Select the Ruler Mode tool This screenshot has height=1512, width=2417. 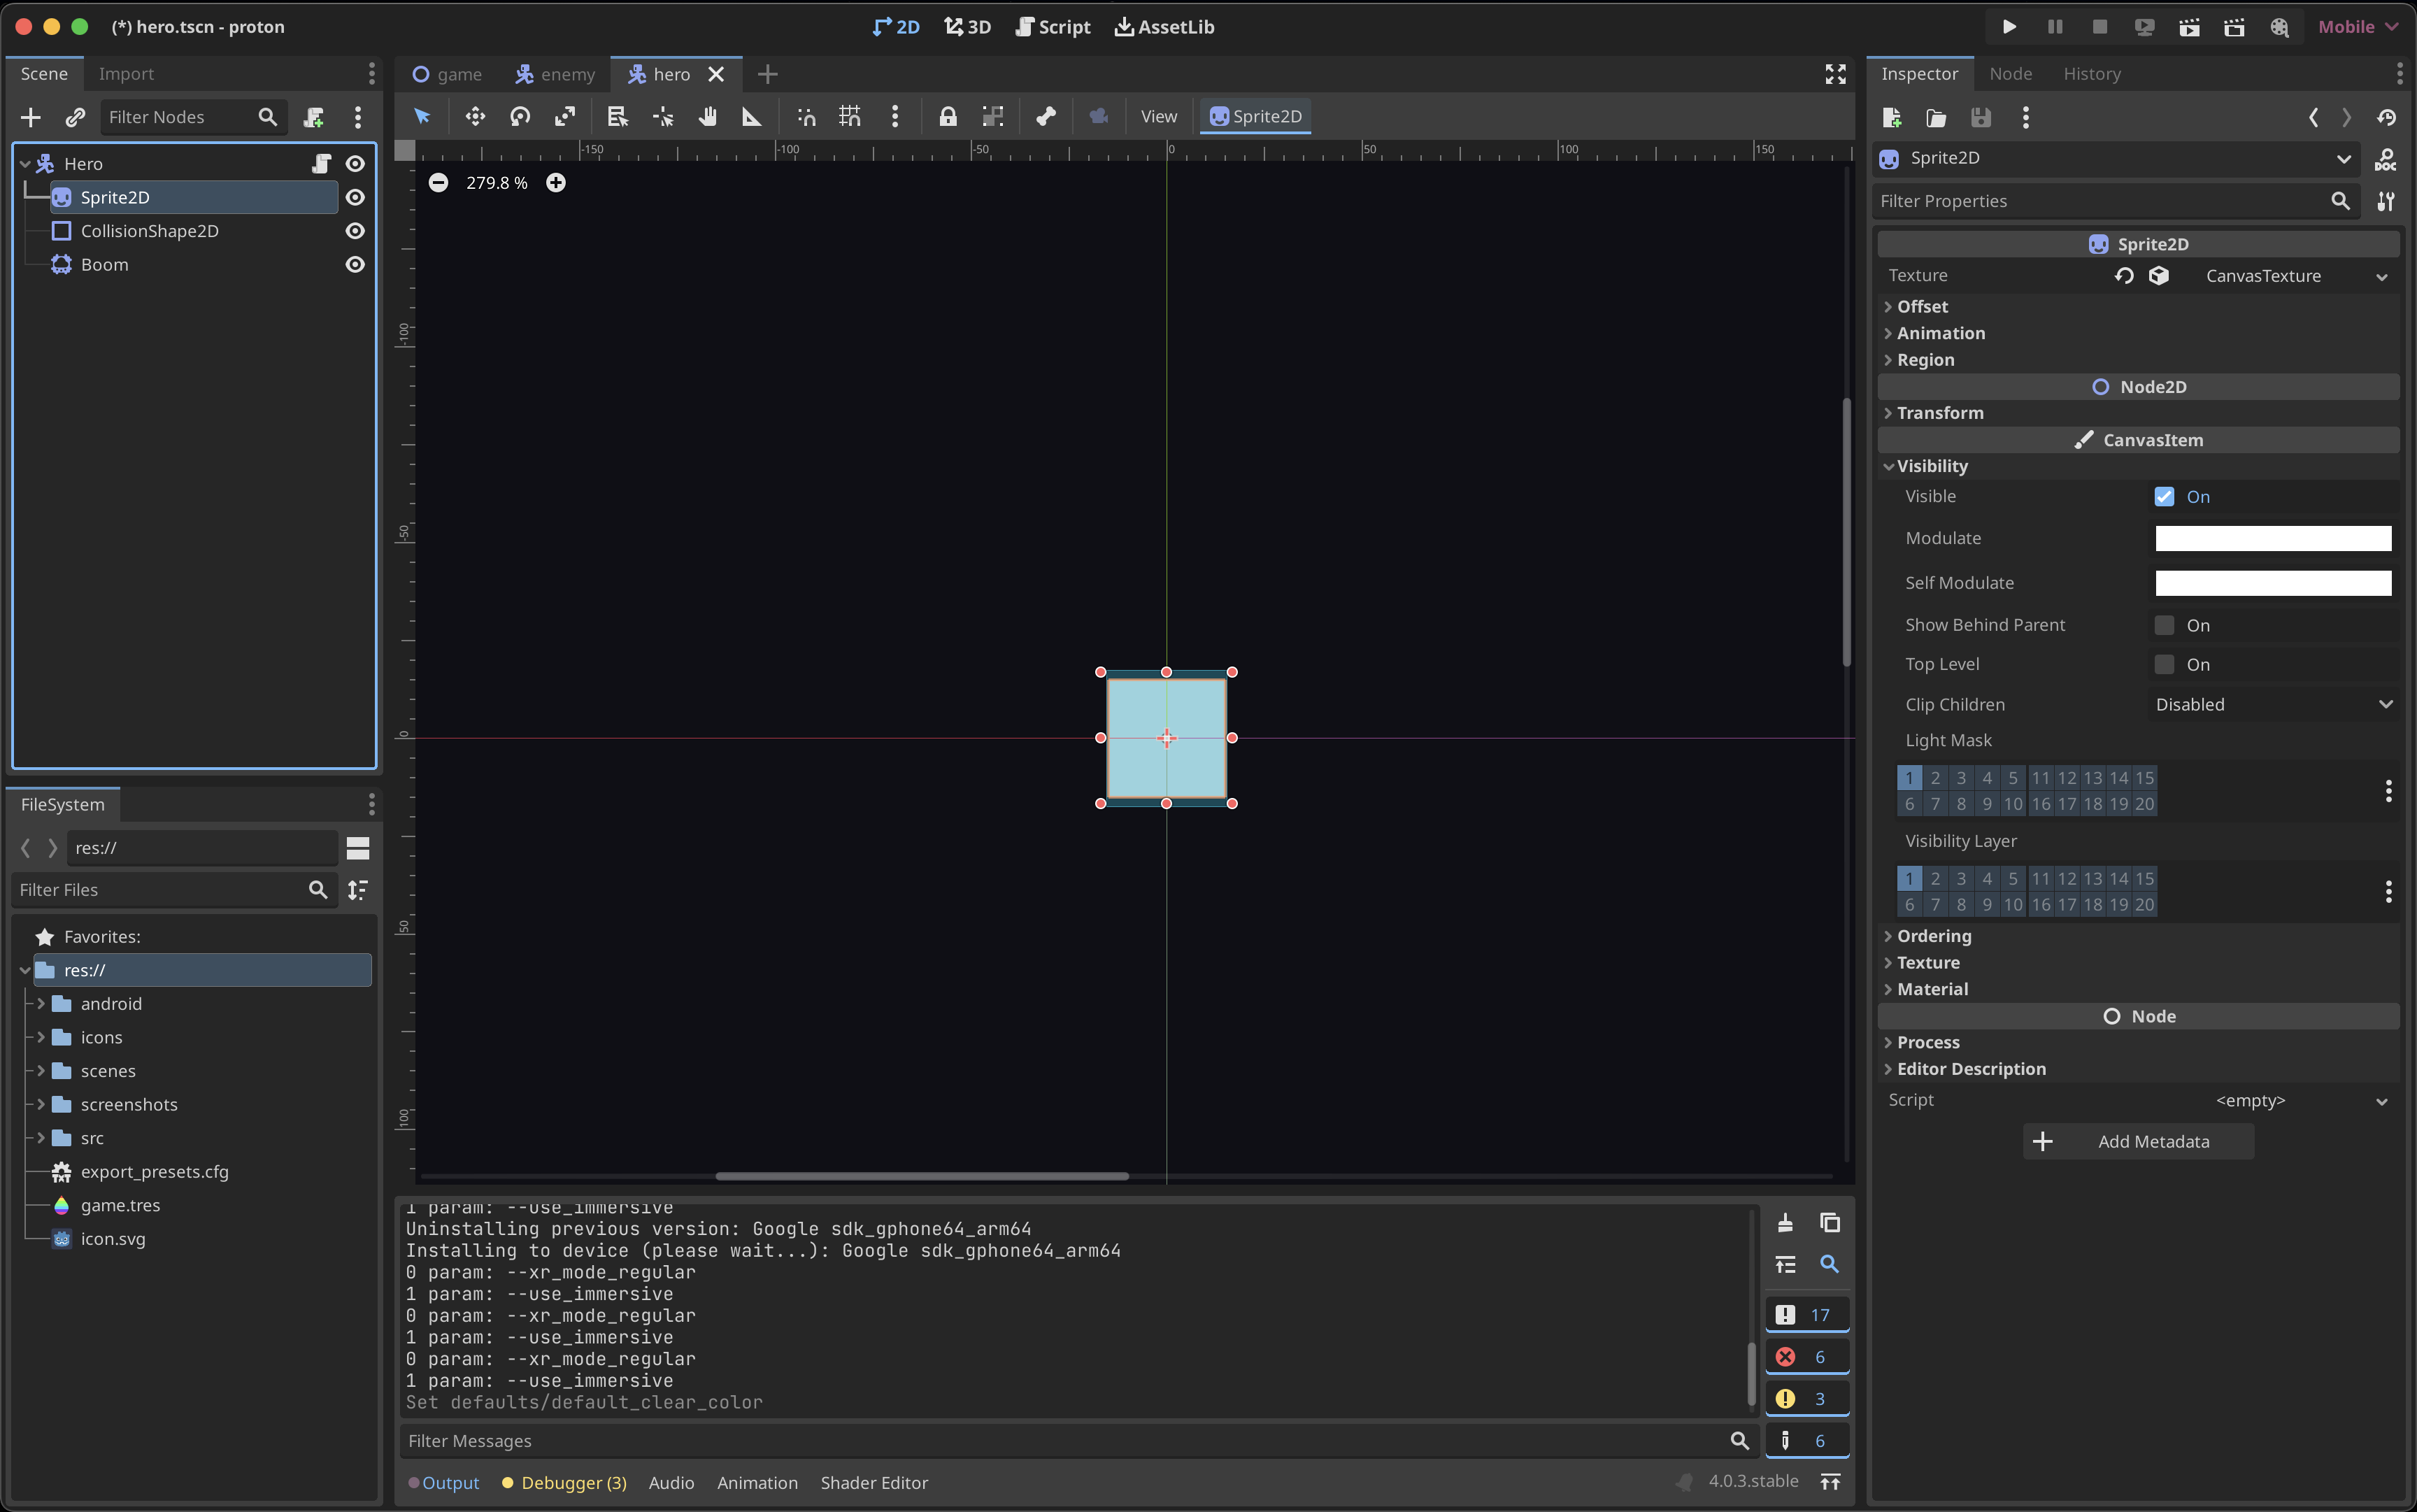coord(752,117)
